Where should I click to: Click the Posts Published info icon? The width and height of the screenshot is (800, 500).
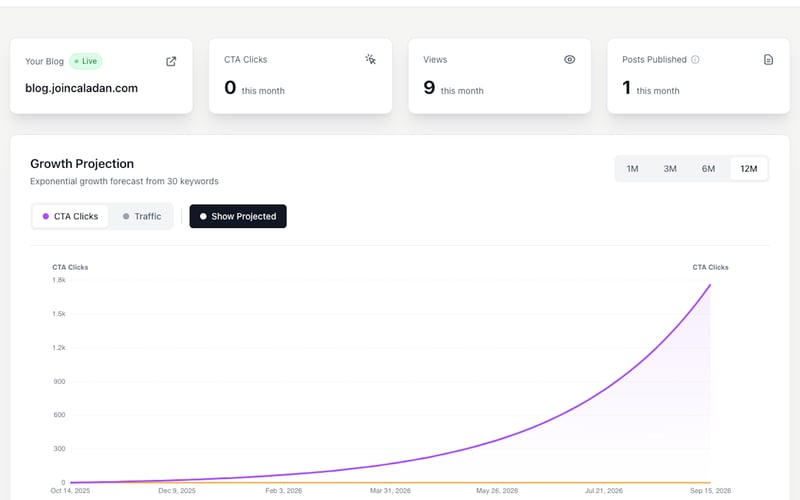tap(696, 60)
